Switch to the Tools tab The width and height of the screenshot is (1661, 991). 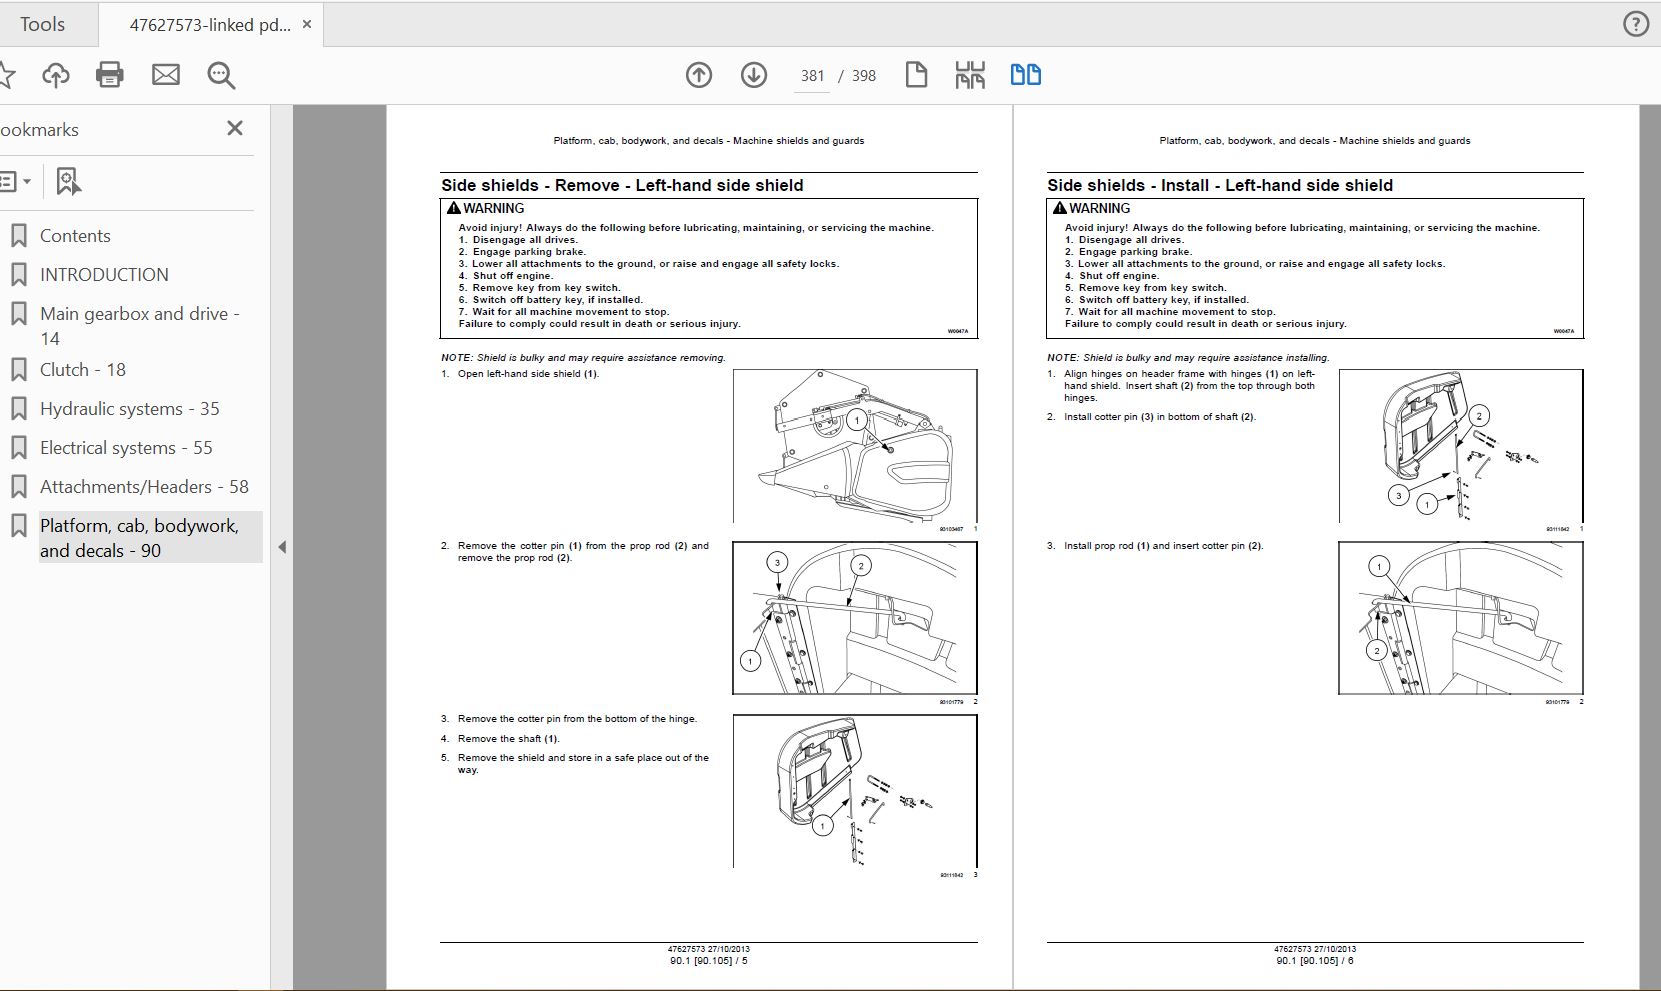tap(42, 24)
